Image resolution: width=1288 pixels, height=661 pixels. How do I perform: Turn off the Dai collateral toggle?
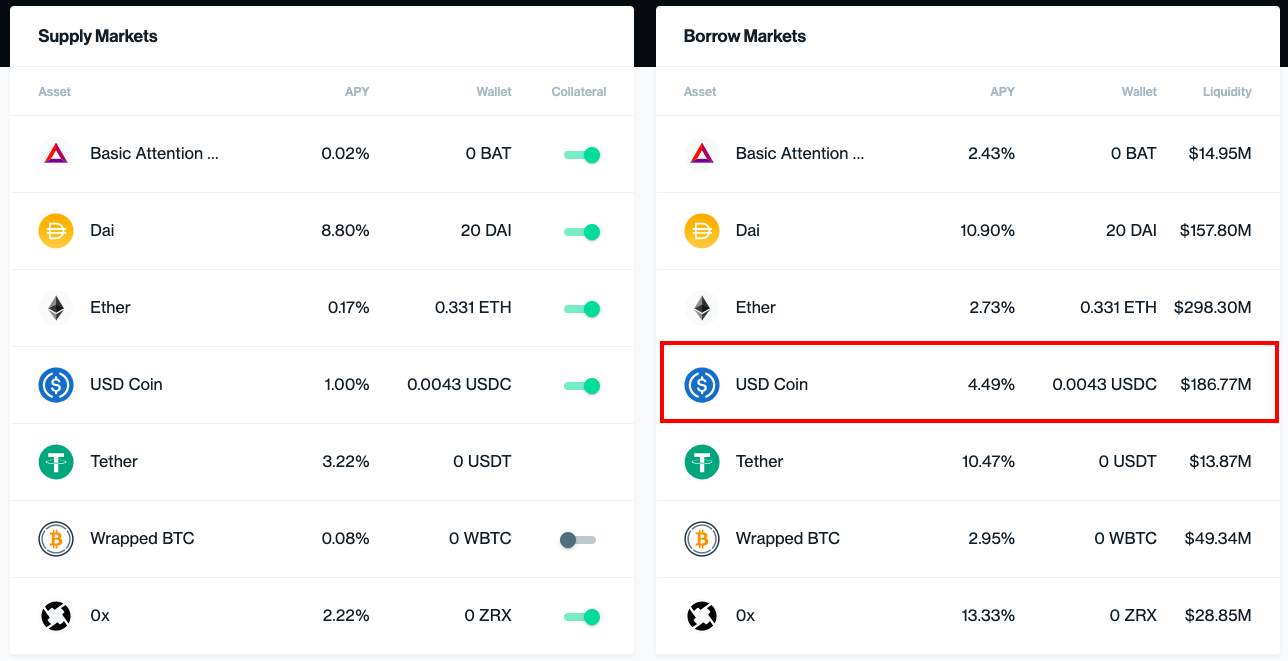(x=581, y=232)
